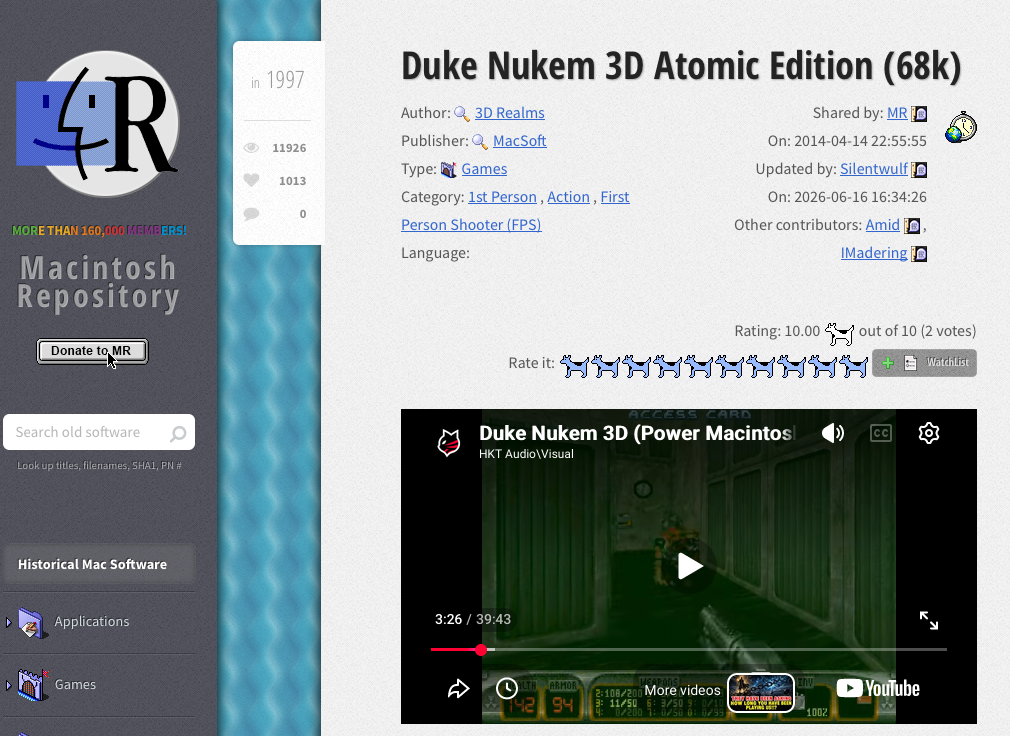Click the heart likes icon
This screenshot has width=1010, height=736.
tap(251, 180)
